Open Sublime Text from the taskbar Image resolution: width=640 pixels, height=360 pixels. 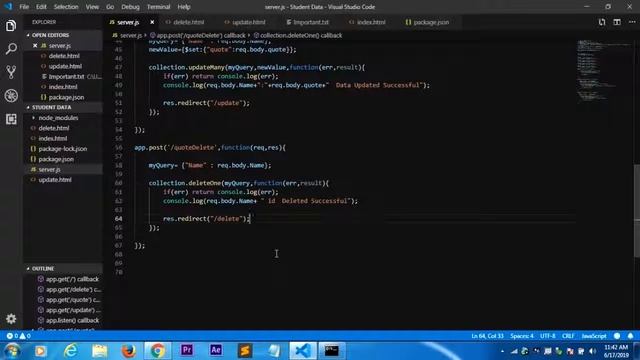pos(245,351)
